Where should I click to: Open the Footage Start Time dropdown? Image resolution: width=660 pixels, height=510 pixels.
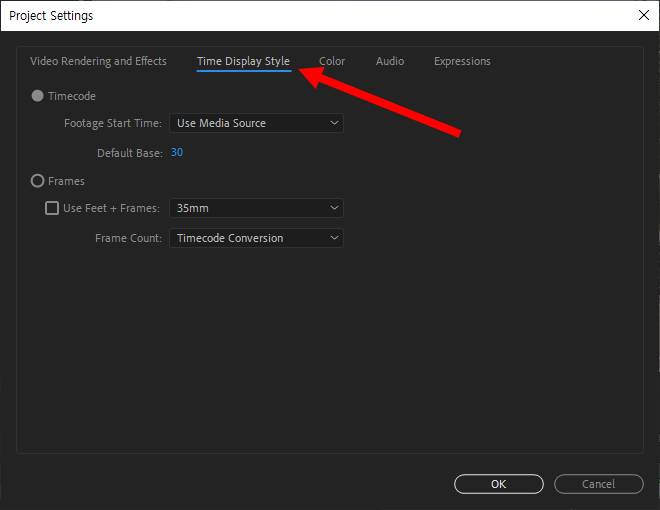(x=256, y=123)
